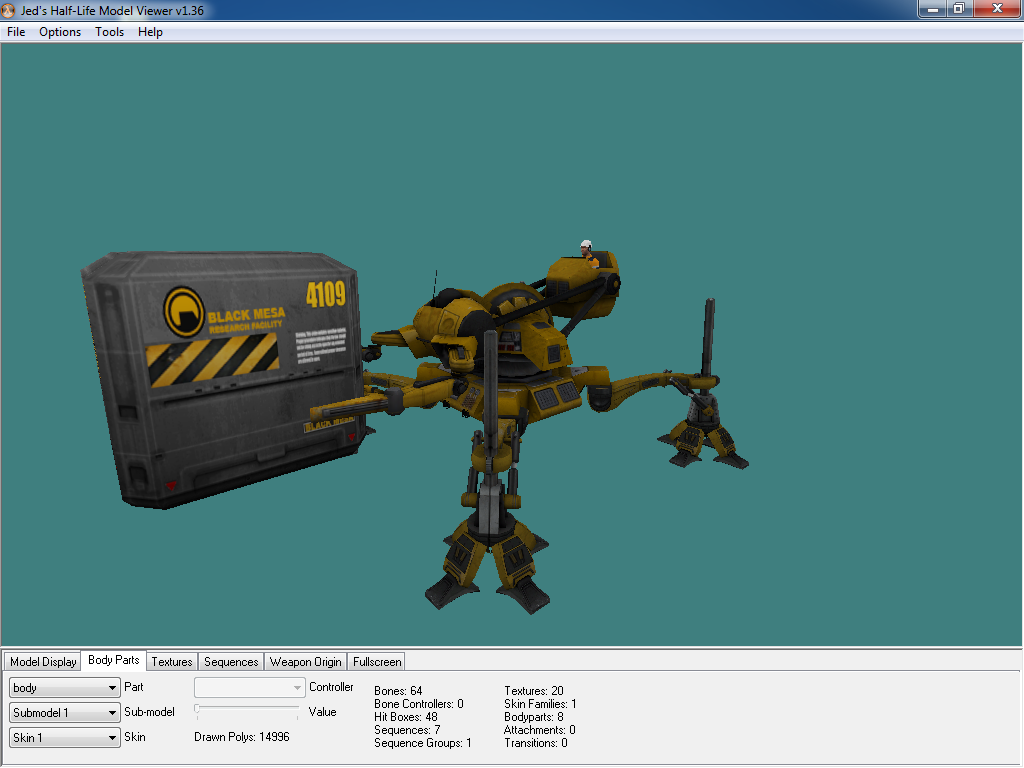Image resolution: width=1024 pixels, height=768 pixels.
Task: Click the 'Transitions: 0' statistic
Action: pos(536,743)
